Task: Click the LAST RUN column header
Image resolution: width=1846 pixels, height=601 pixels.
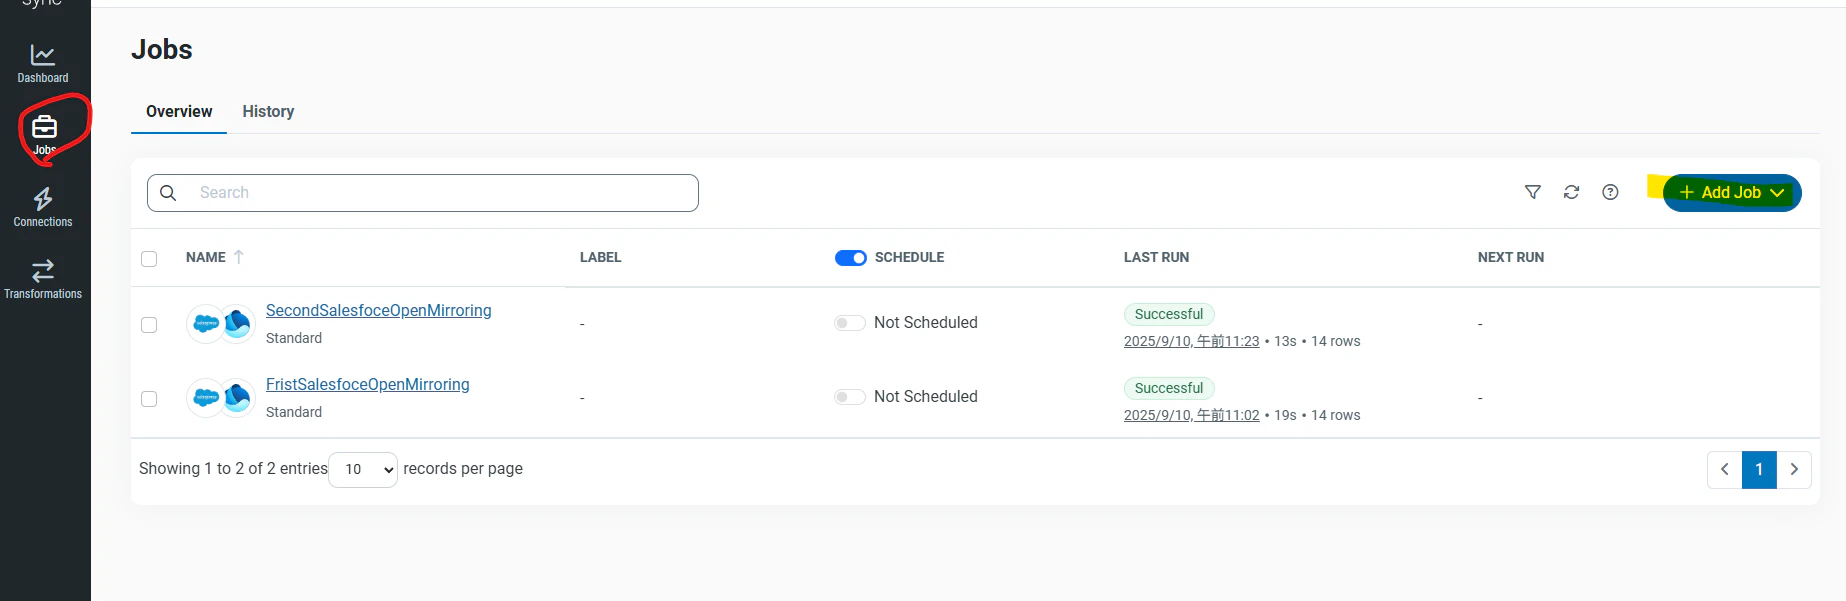Action: [x=1156, y=257]
